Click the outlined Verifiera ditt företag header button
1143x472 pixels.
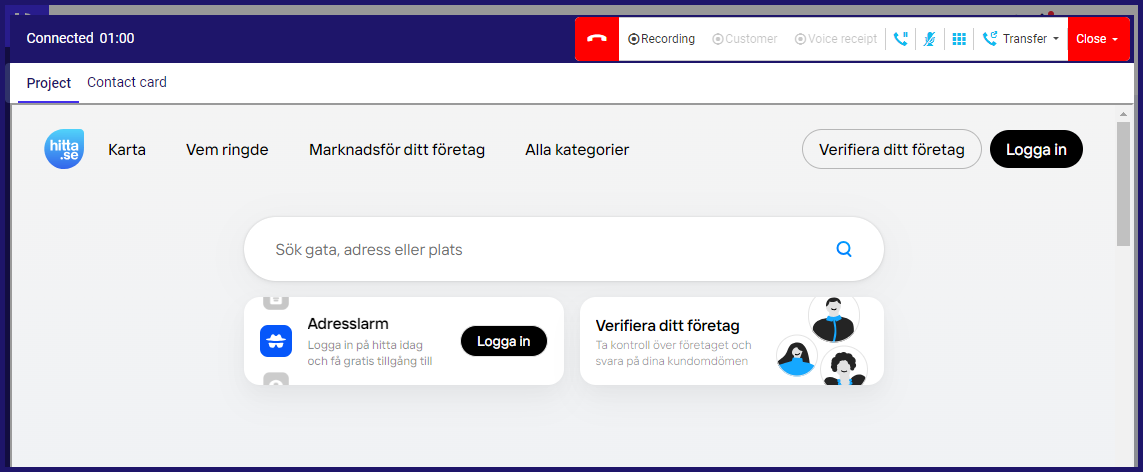pos(892,149)
